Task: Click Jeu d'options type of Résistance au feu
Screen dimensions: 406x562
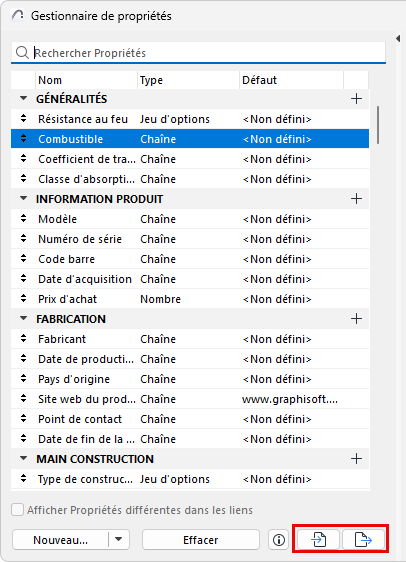Action: pyautogui.click(x=175, y=119)
